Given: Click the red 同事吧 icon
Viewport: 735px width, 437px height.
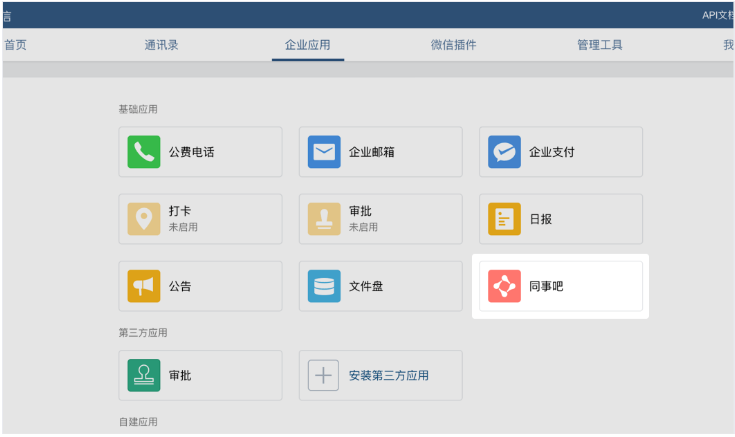Looking at the screenshot, I should [x=504, y=286].
